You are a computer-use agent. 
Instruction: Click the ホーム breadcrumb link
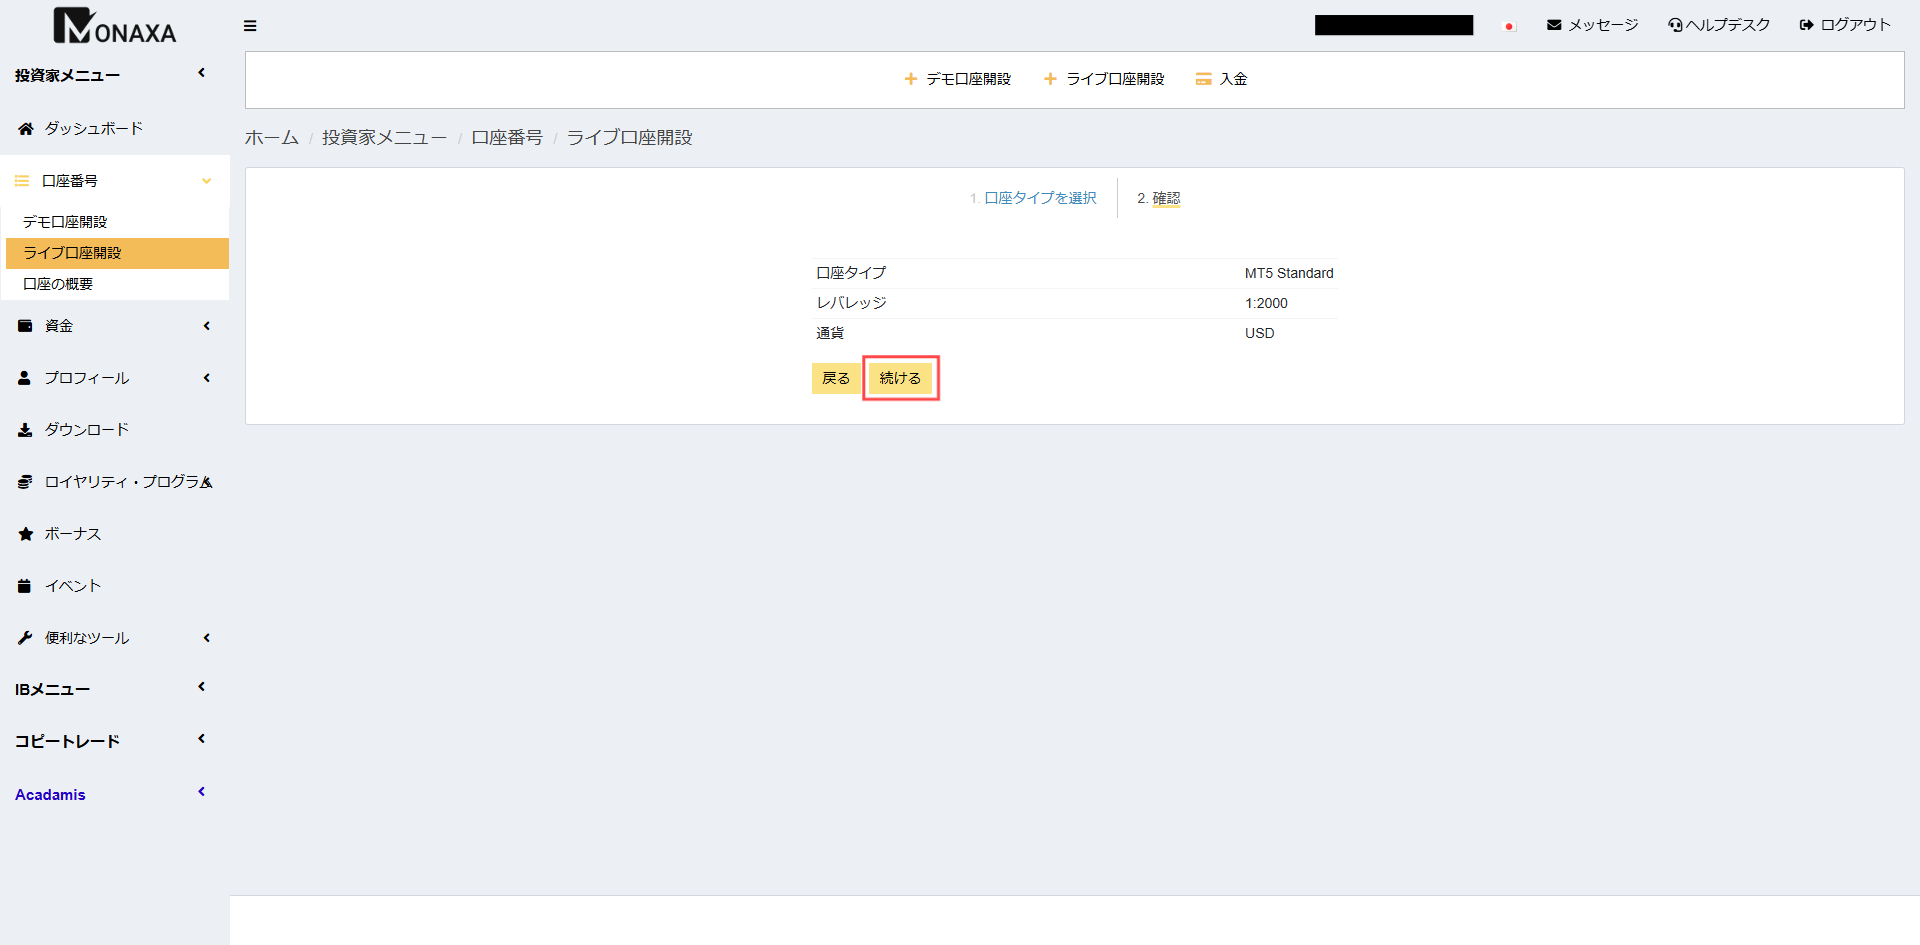click(x=271, y=138)
